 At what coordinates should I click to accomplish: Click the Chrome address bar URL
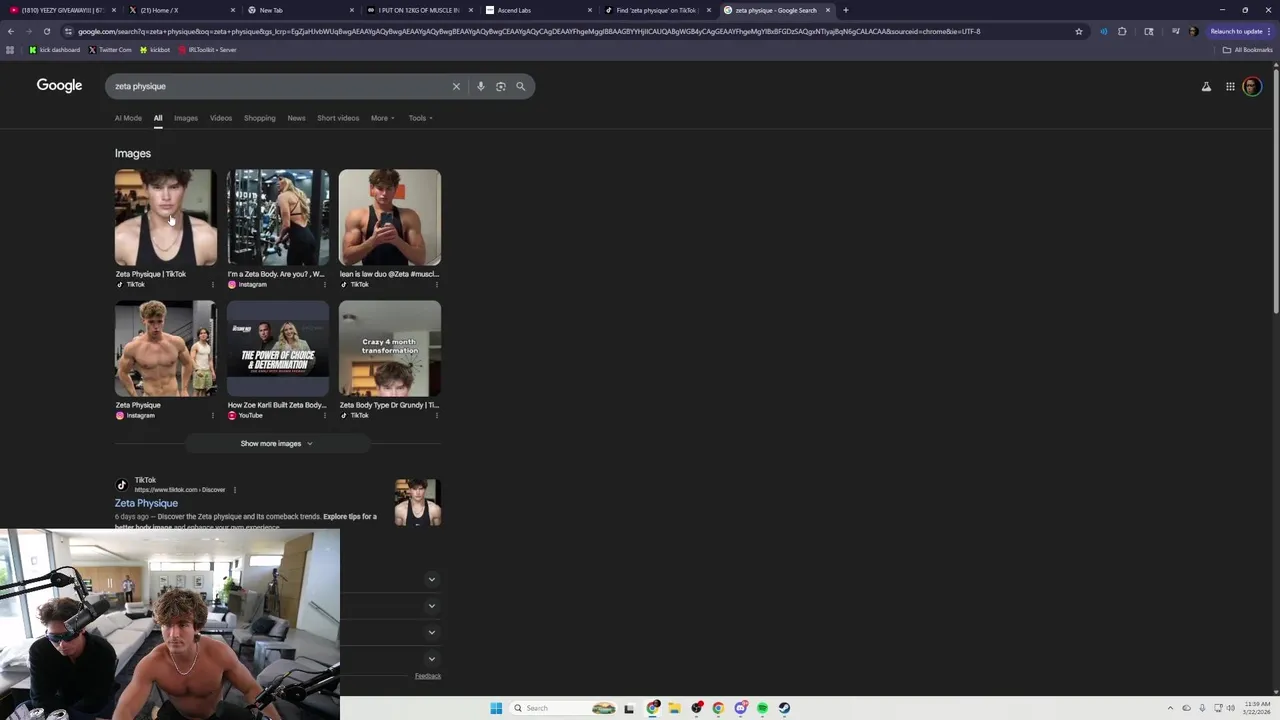click(529, 31)
